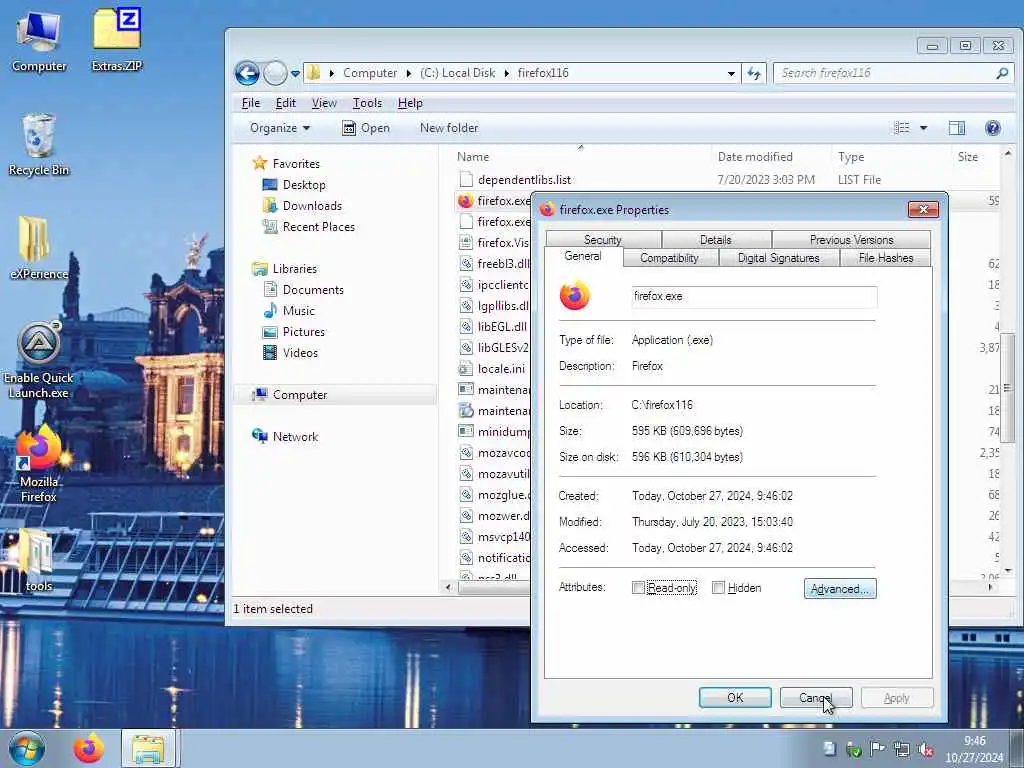This screenshot has width=1024, height=768.
Task: Click the Search firefox116 box
Action: pos(885,73)
